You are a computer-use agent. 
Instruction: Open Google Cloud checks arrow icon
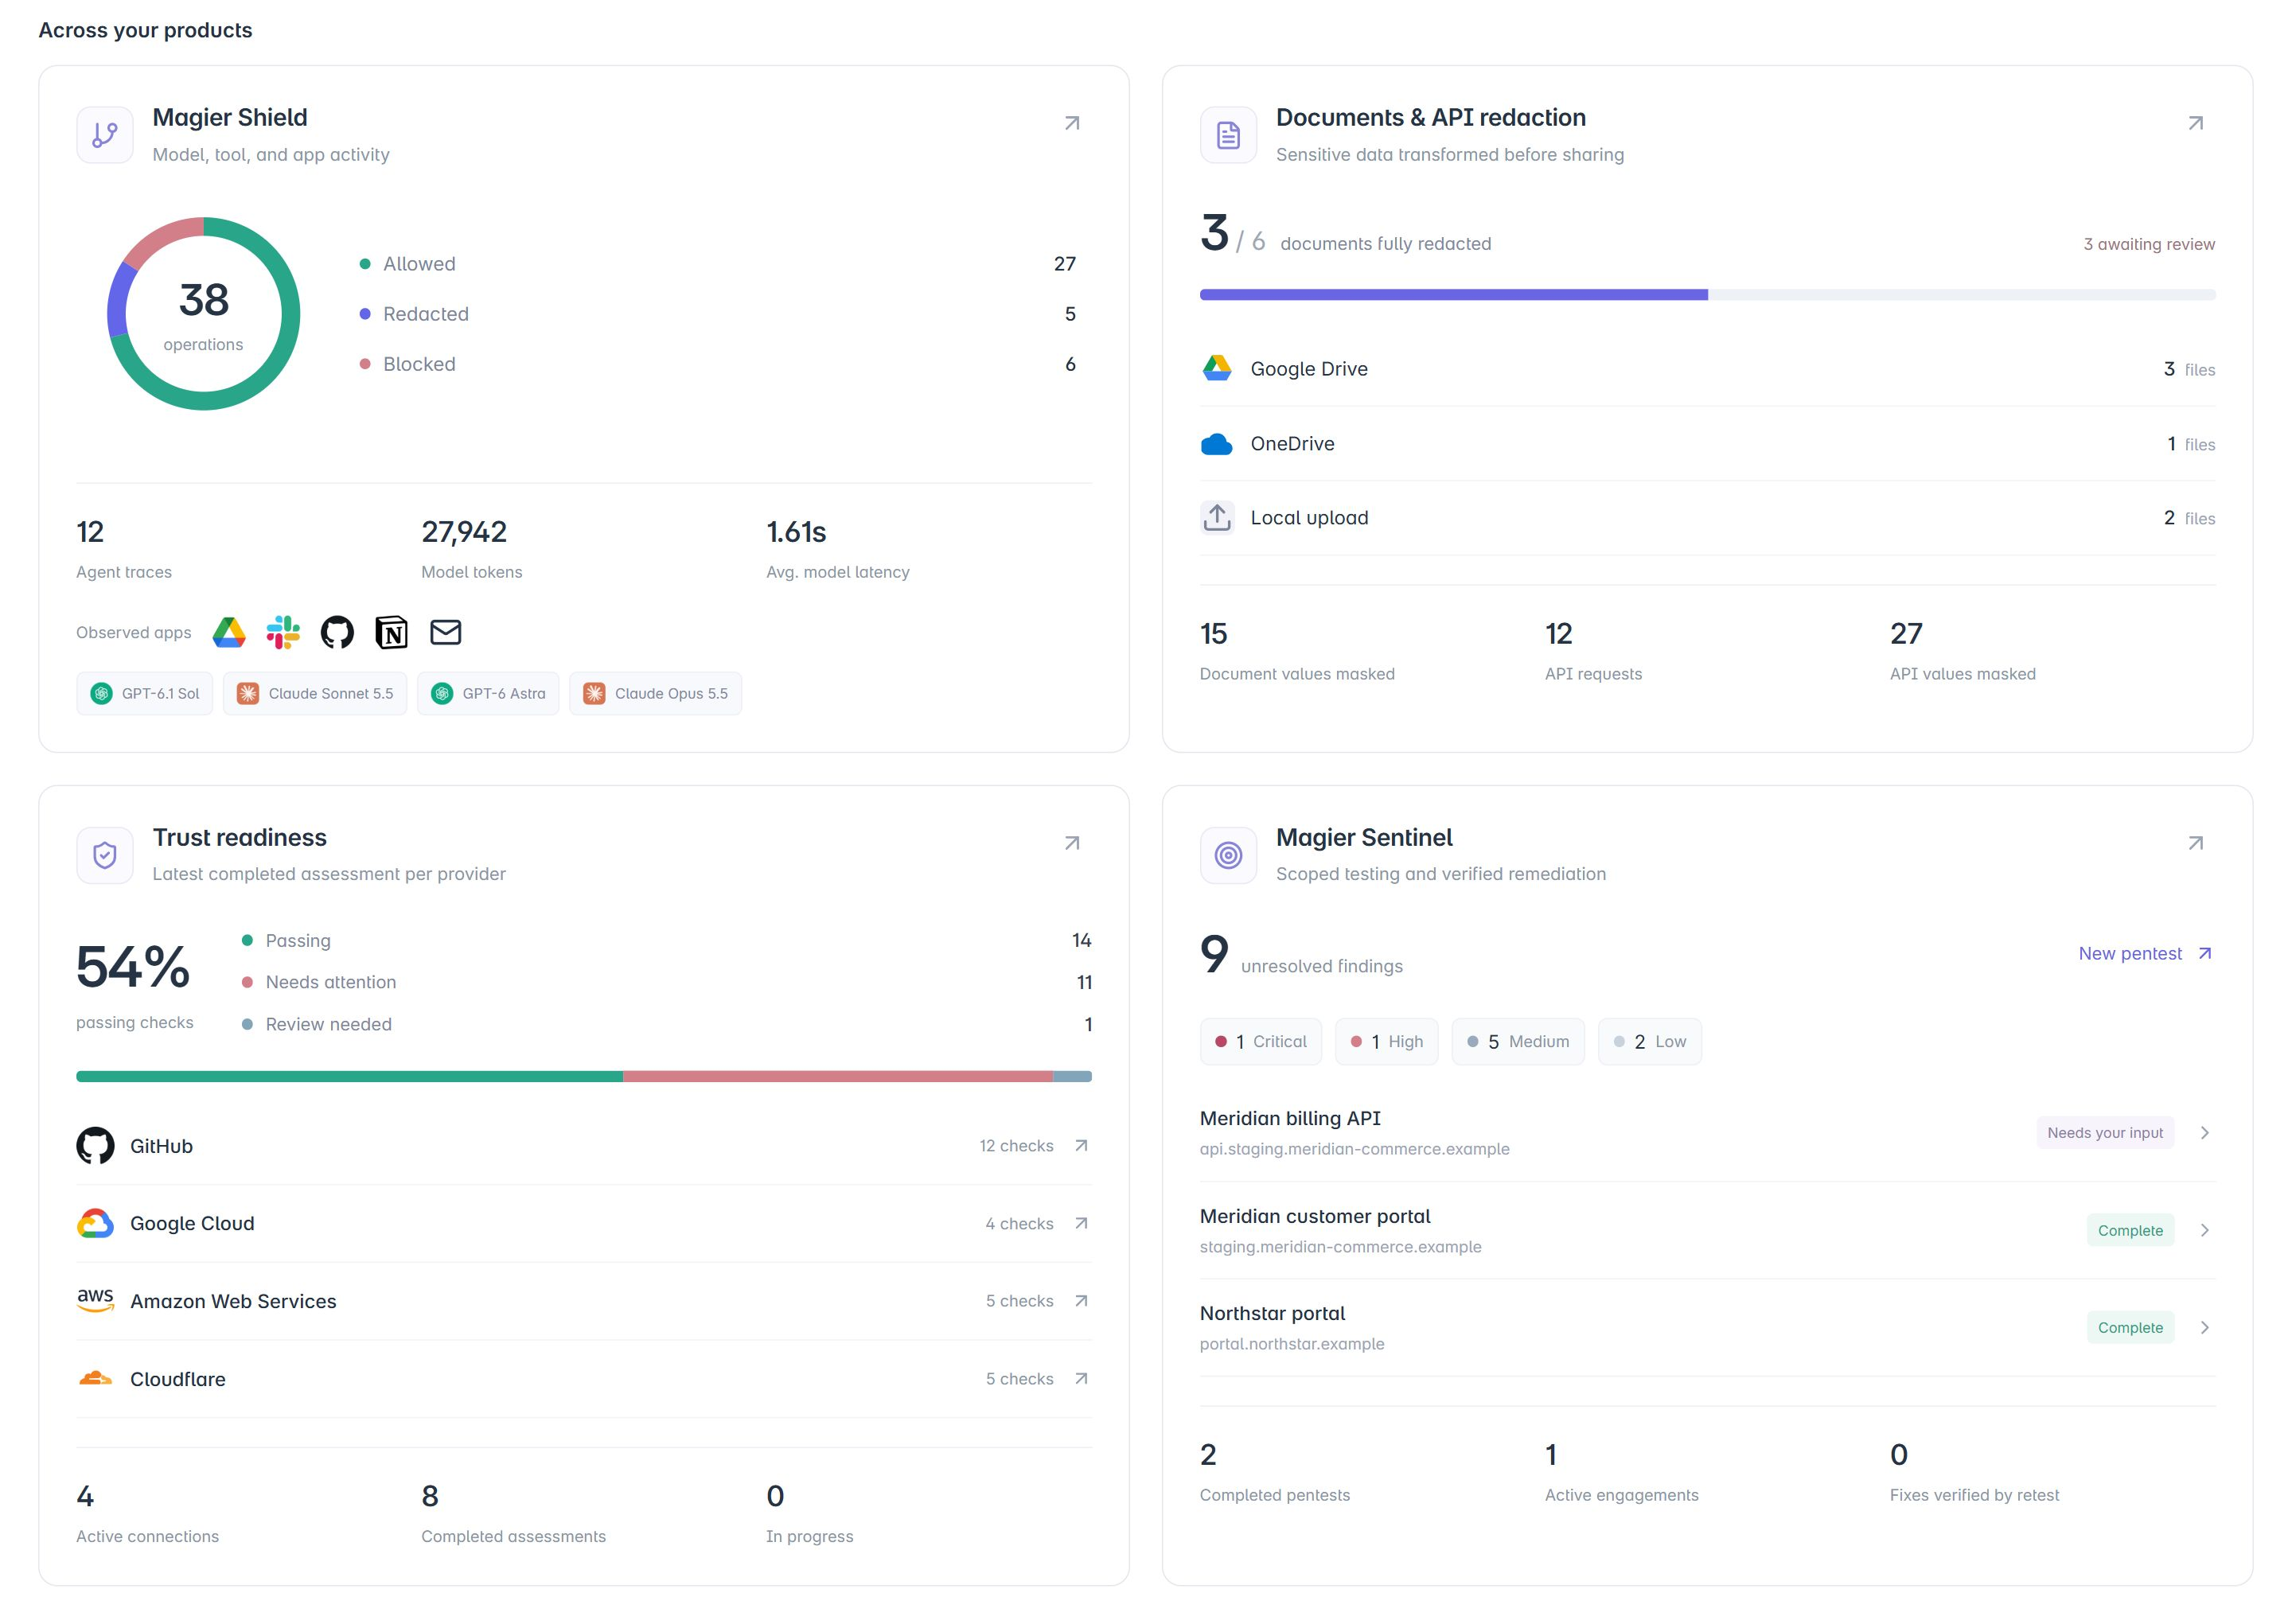(x=1080, y=1223)
